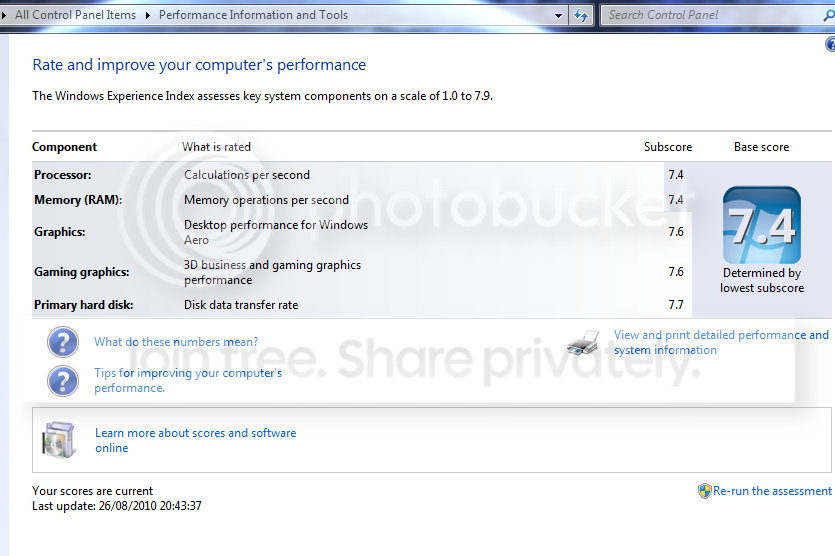Click the software box icon beside "Learn more about scores"
Viewport: 835px width, 556px height.
pos(58,440)
